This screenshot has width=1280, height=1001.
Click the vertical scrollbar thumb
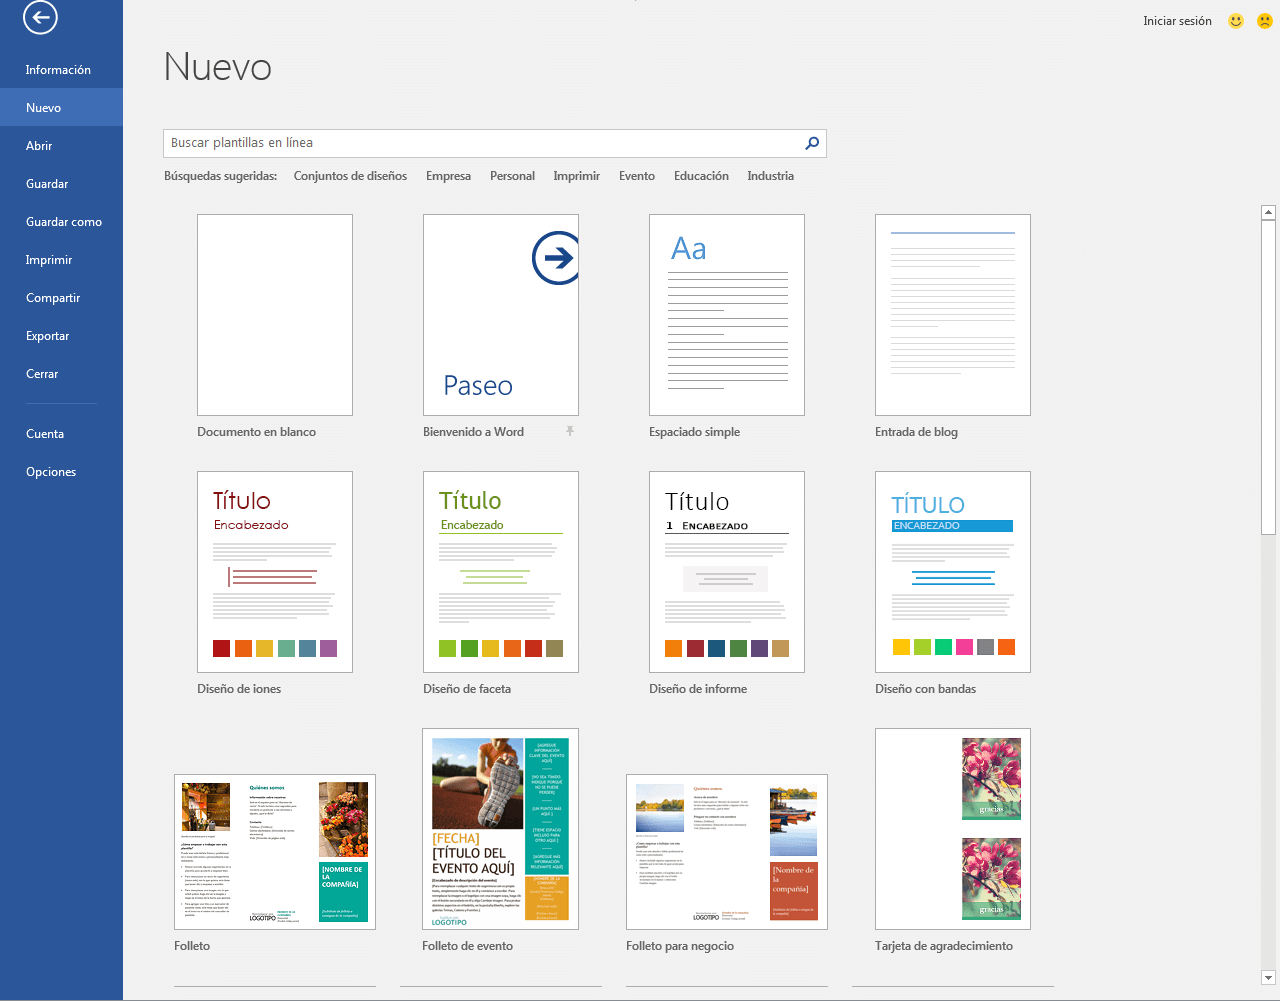click(x=1268, y=378)
